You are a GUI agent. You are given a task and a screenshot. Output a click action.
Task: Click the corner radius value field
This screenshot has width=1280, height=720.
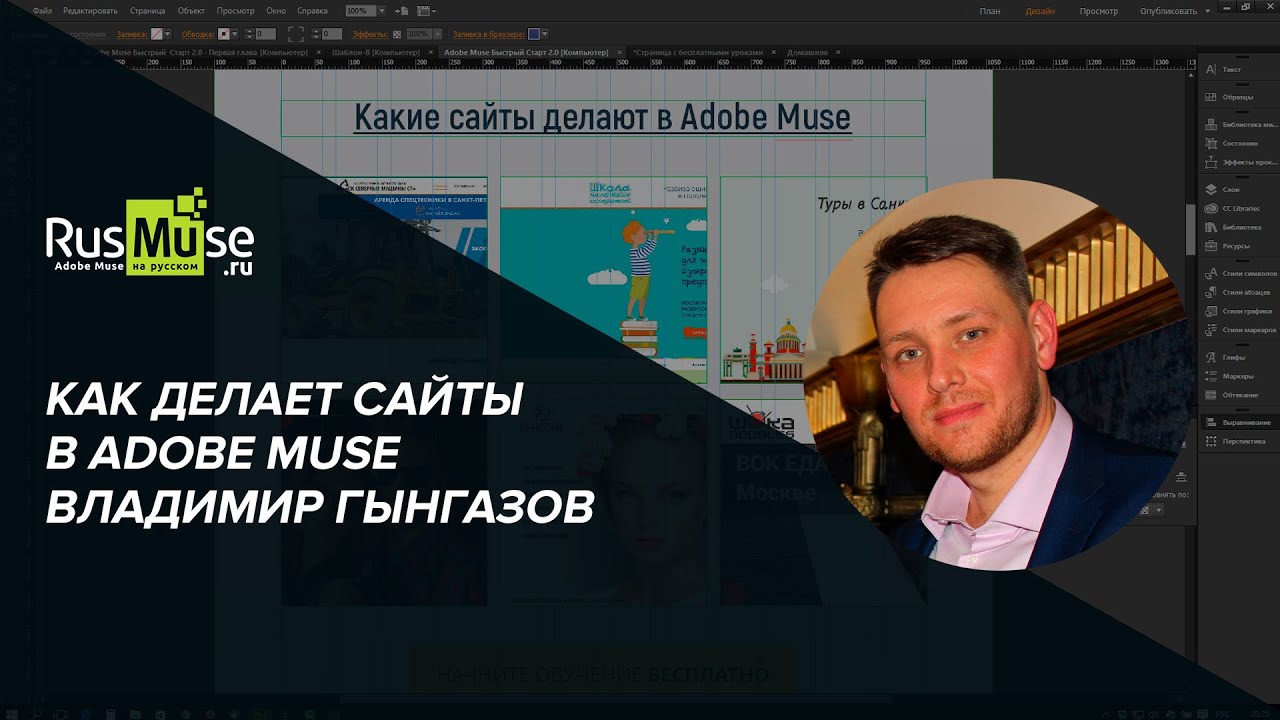tap(332, 34)
